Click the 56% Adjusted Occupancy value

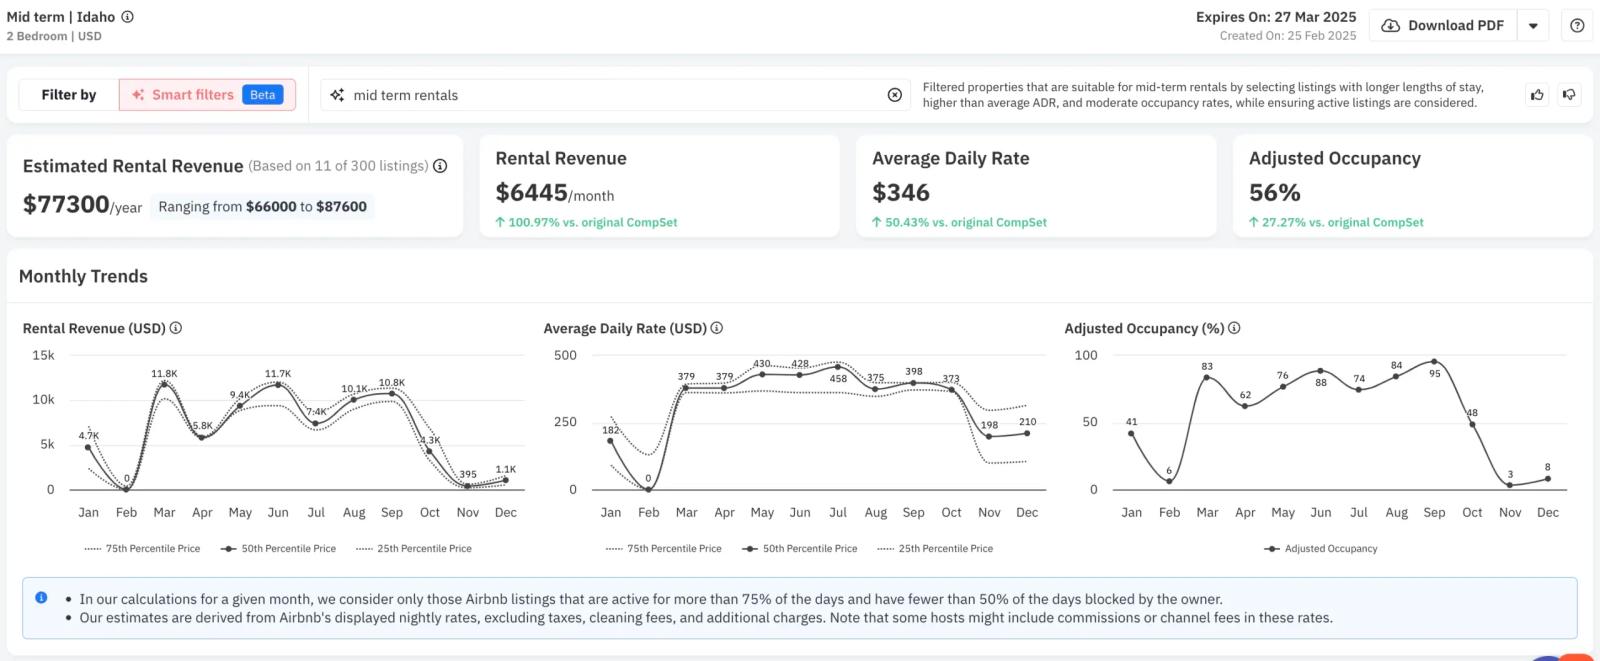point(1275,192)
